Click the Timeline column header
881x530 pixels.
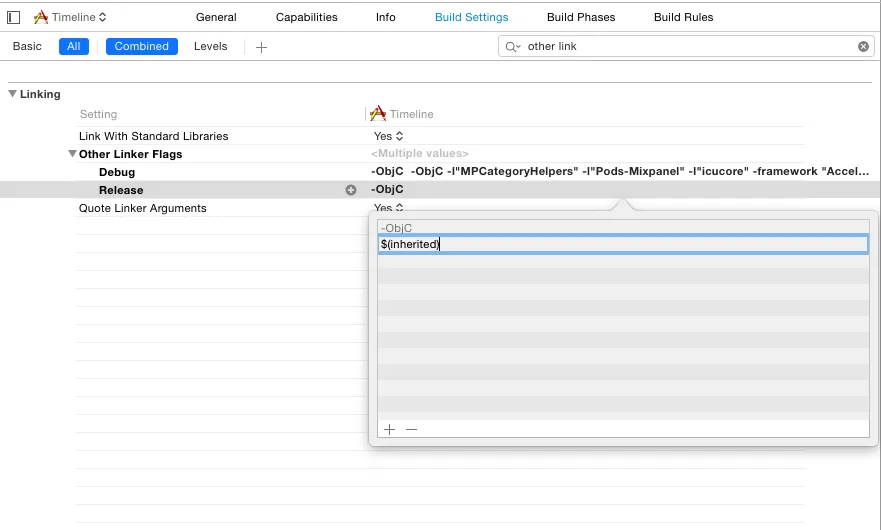pos(411,114)
